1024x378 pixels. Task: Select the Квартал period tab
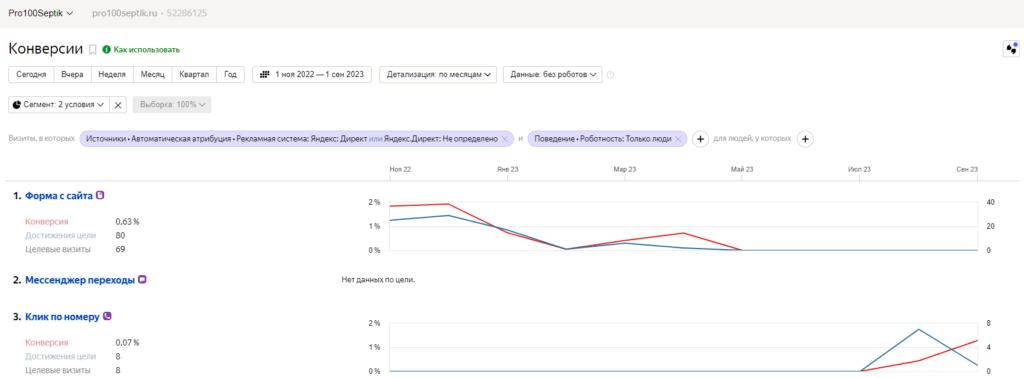tap(194, 74)
